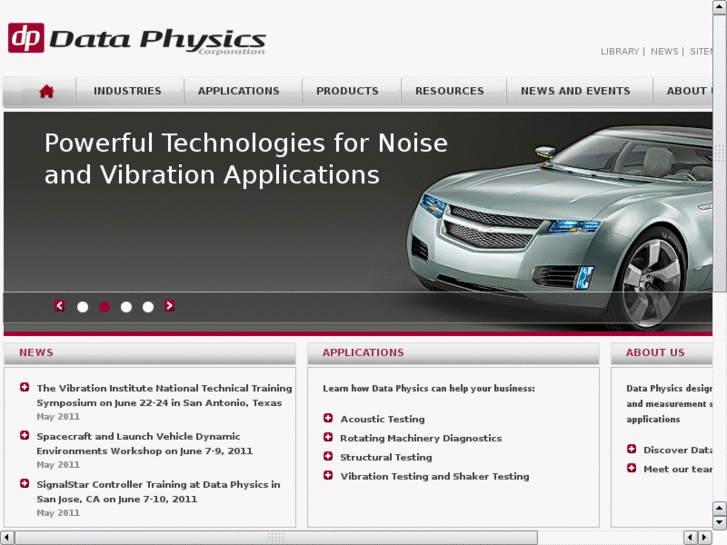Show previous slide with left arrow
727x545 pixels.
[59, 306]
